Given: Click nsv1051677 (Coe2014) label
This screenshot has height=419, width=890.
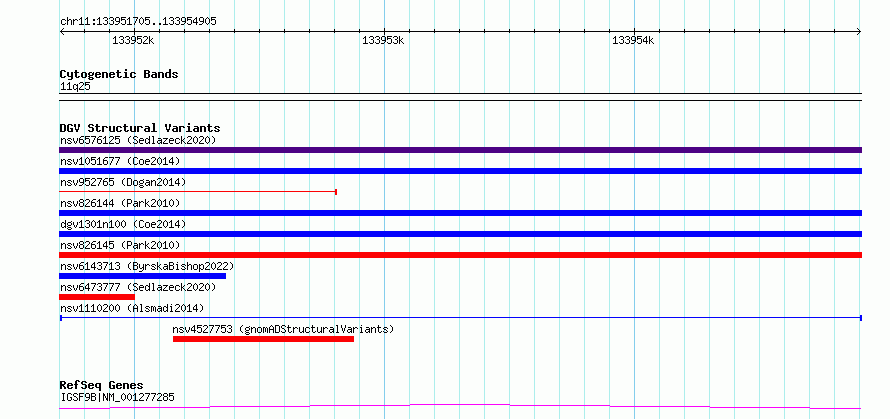Looking at the screenshot, I should [120, 161].
